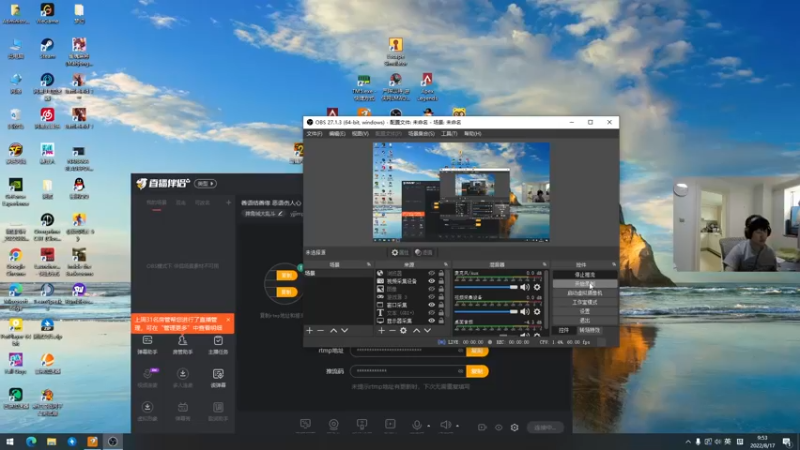The image size is (800, 450).
Task: Pop out the Sources dock with the header icon
Action: point(445,264)
